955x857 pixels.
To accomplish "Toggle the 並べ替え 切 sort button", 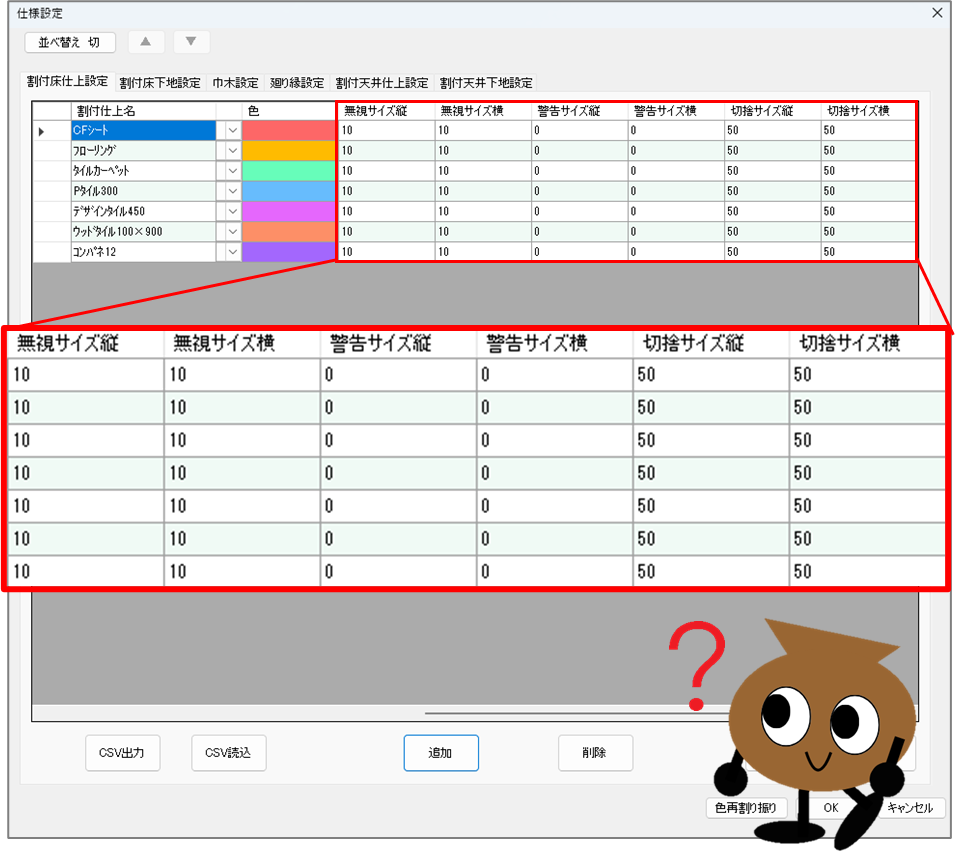I will pyautogui.click(x=70, y=42).
